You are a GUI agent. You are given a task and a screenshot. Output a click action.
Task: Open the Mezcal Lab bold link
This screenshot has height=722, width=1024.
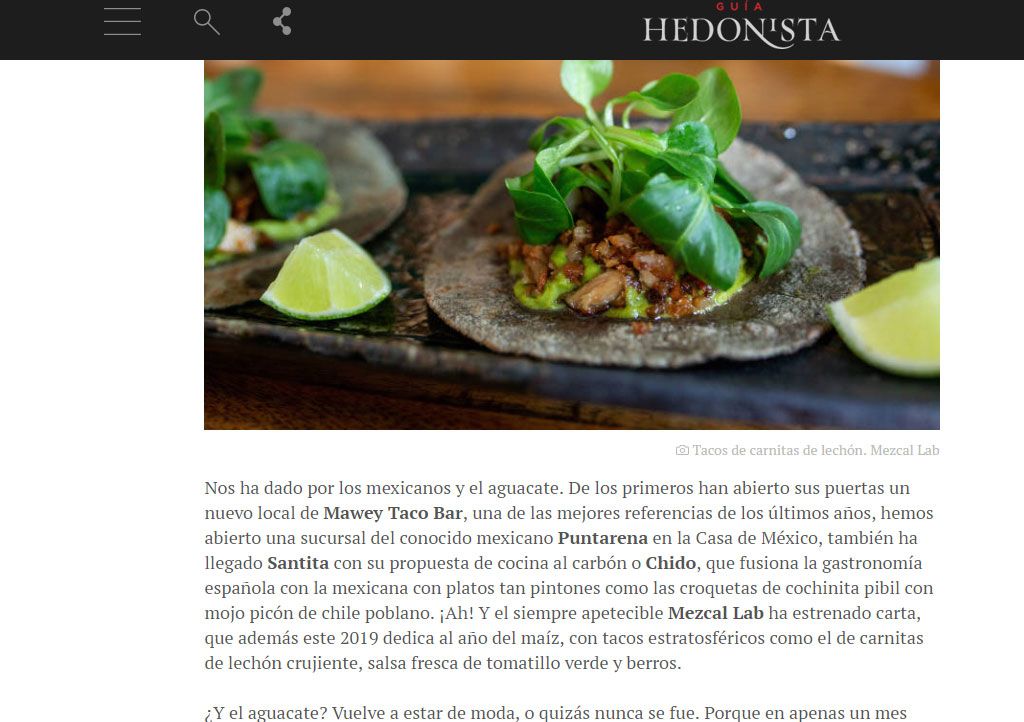point(716,614)
